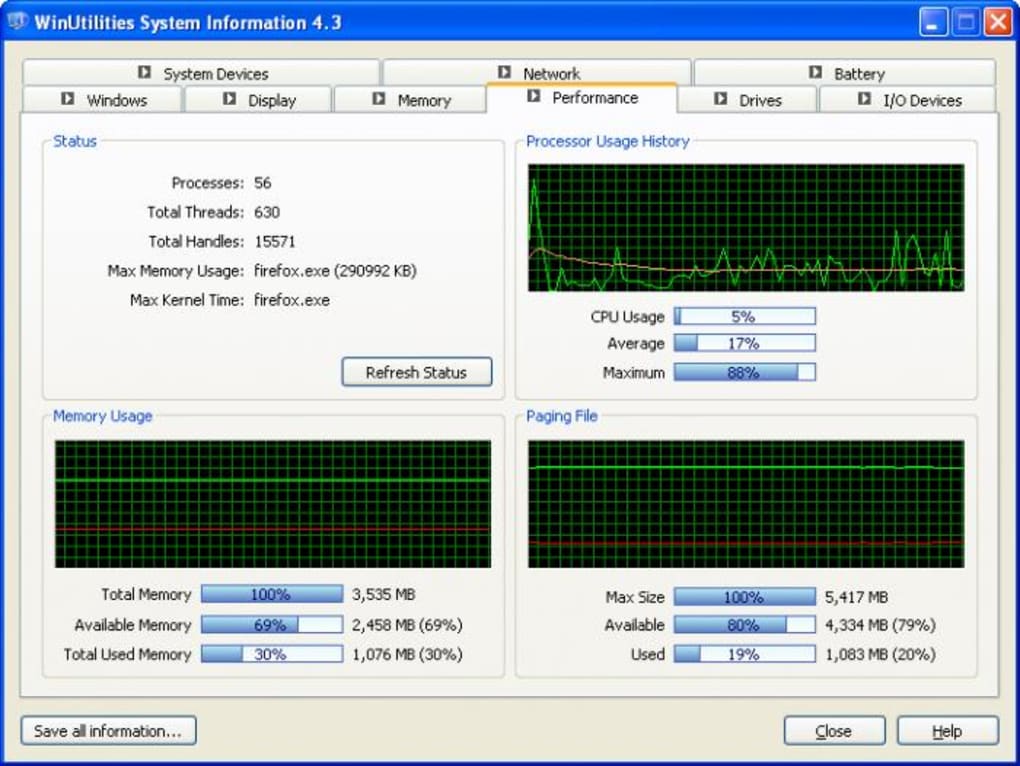
Task: Click the arrow icon beside I/O Devices tab
Action: coord(864,100)
